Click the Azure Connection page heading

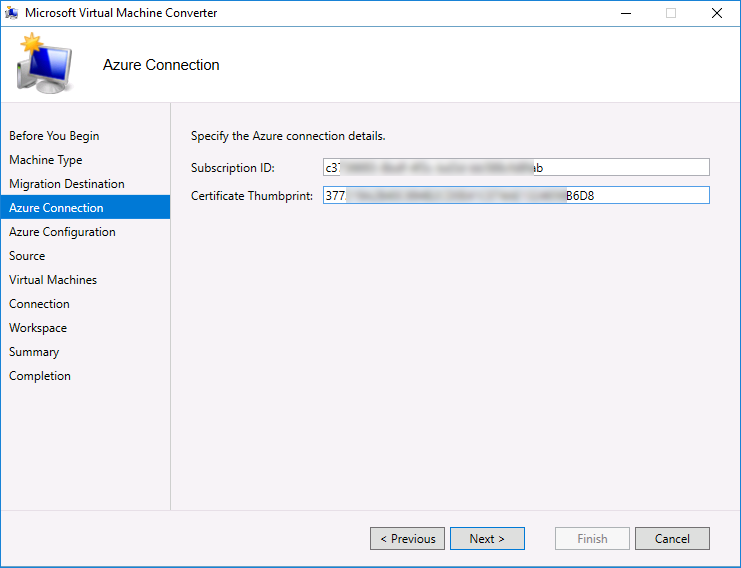[161, 65]
